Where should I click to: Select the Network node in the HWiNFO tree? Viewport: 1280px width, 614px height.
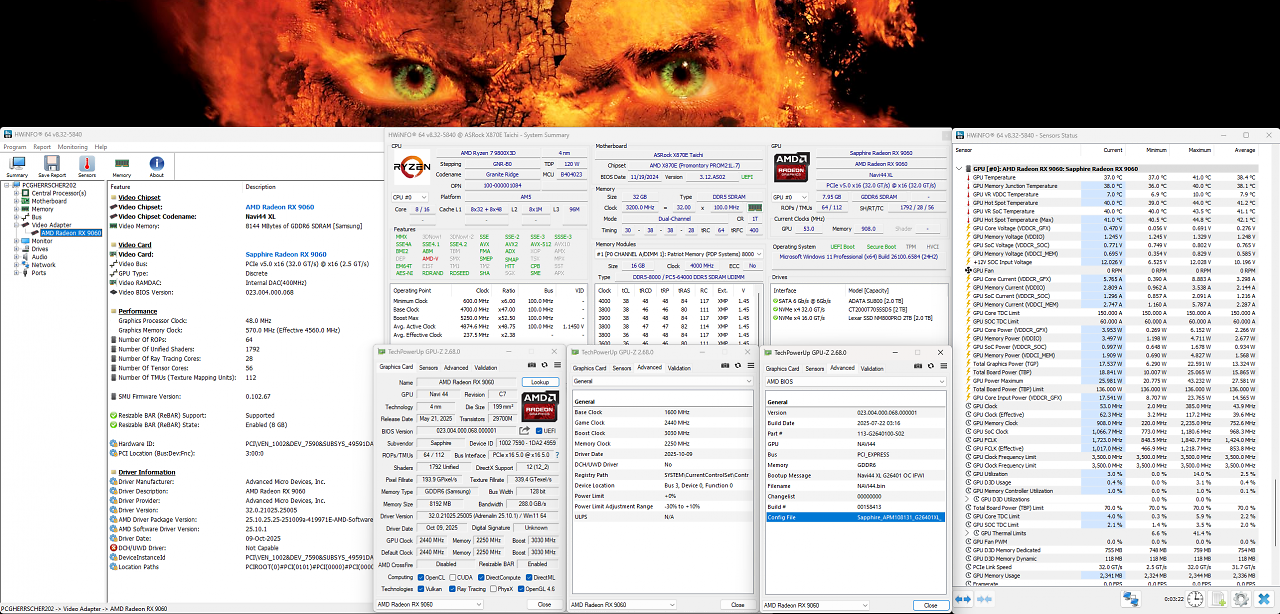click(43, 265)
